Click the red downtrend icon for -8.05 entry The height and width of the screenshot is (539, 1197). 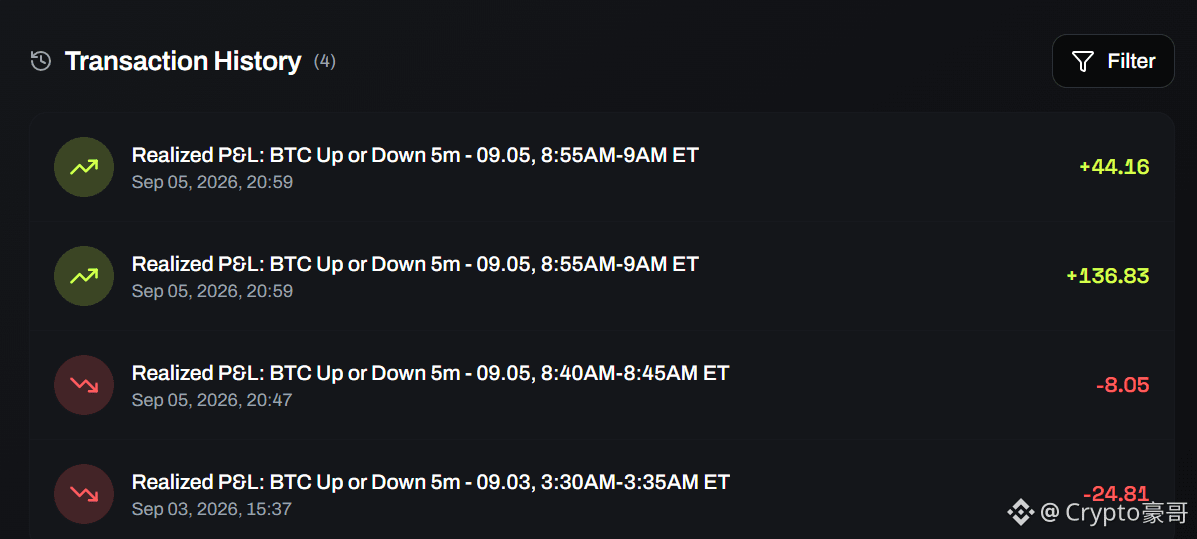(84, 385)
